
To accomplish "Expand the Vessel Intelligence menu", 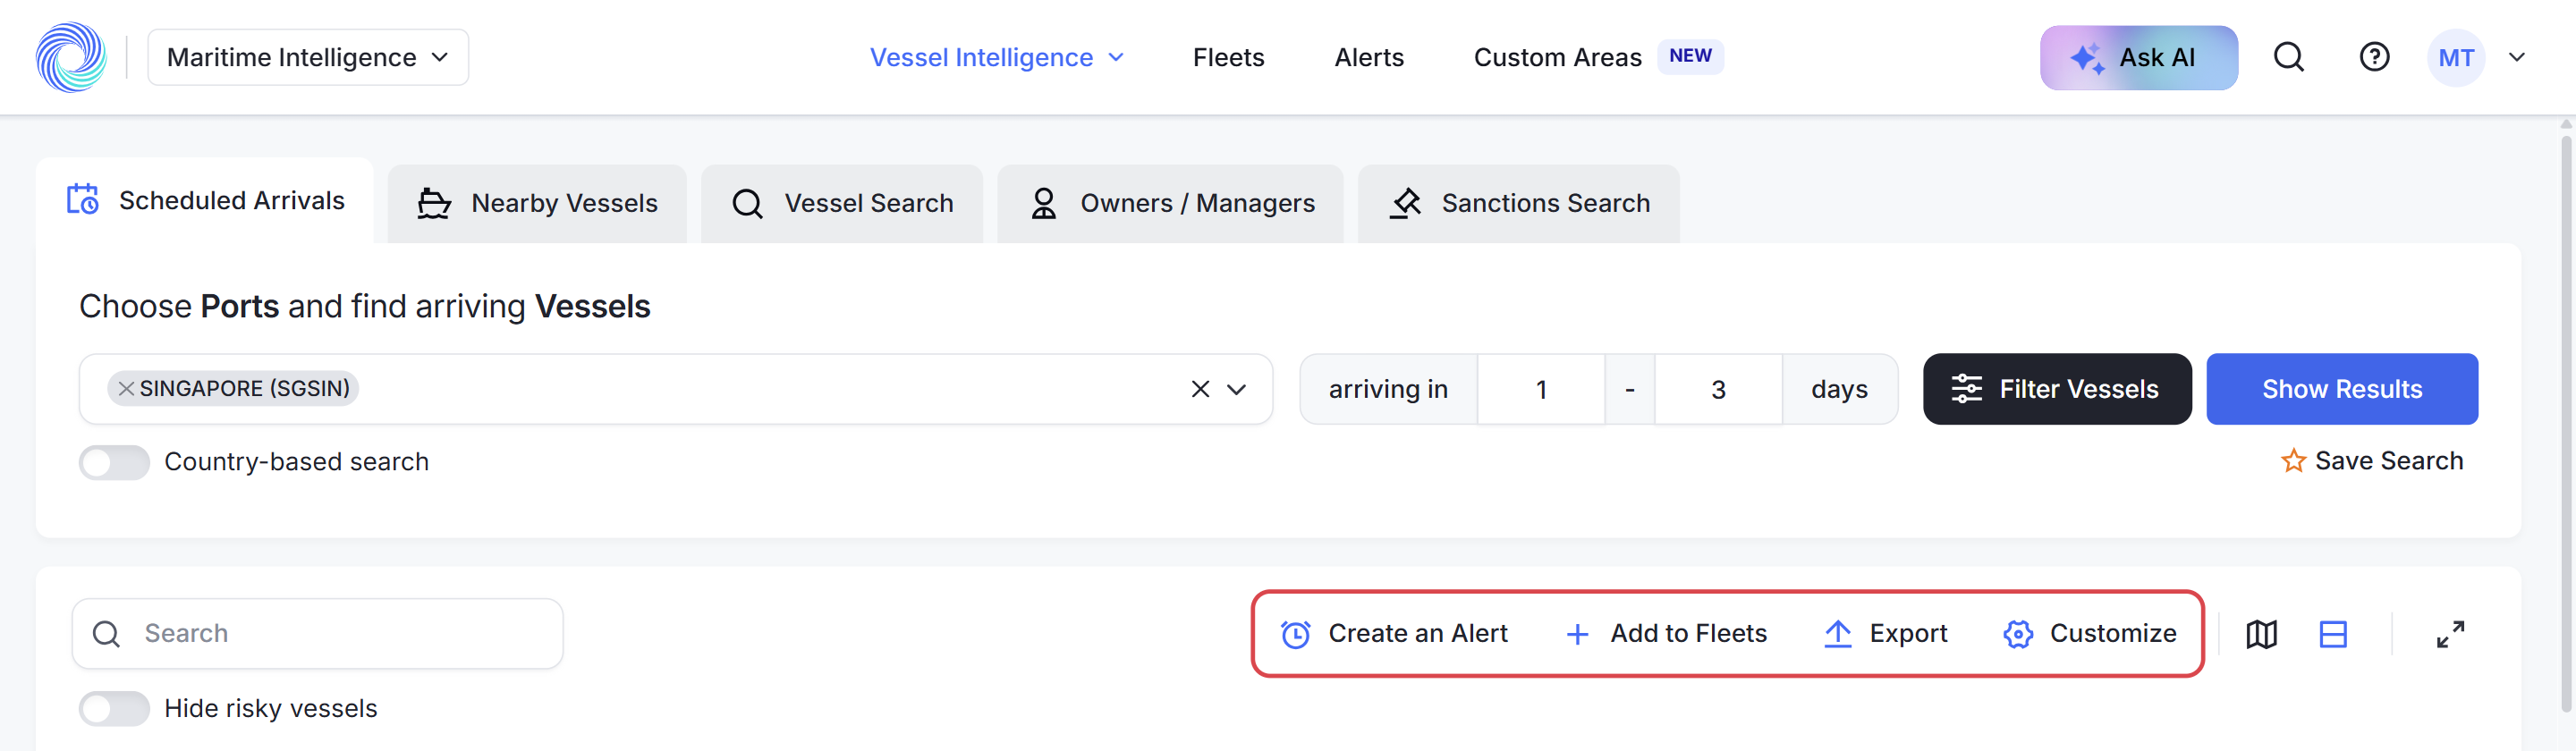I will tap(997, 57).
